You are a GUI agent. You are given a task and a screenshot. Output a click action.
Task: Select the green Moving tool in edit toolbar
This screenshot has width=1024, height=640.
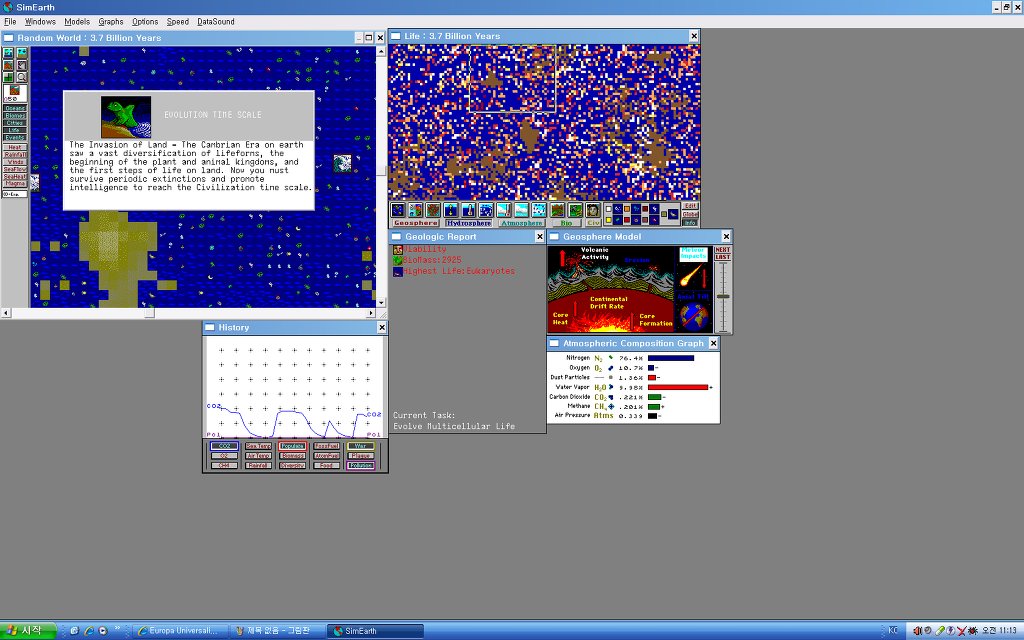click(8, 76)
